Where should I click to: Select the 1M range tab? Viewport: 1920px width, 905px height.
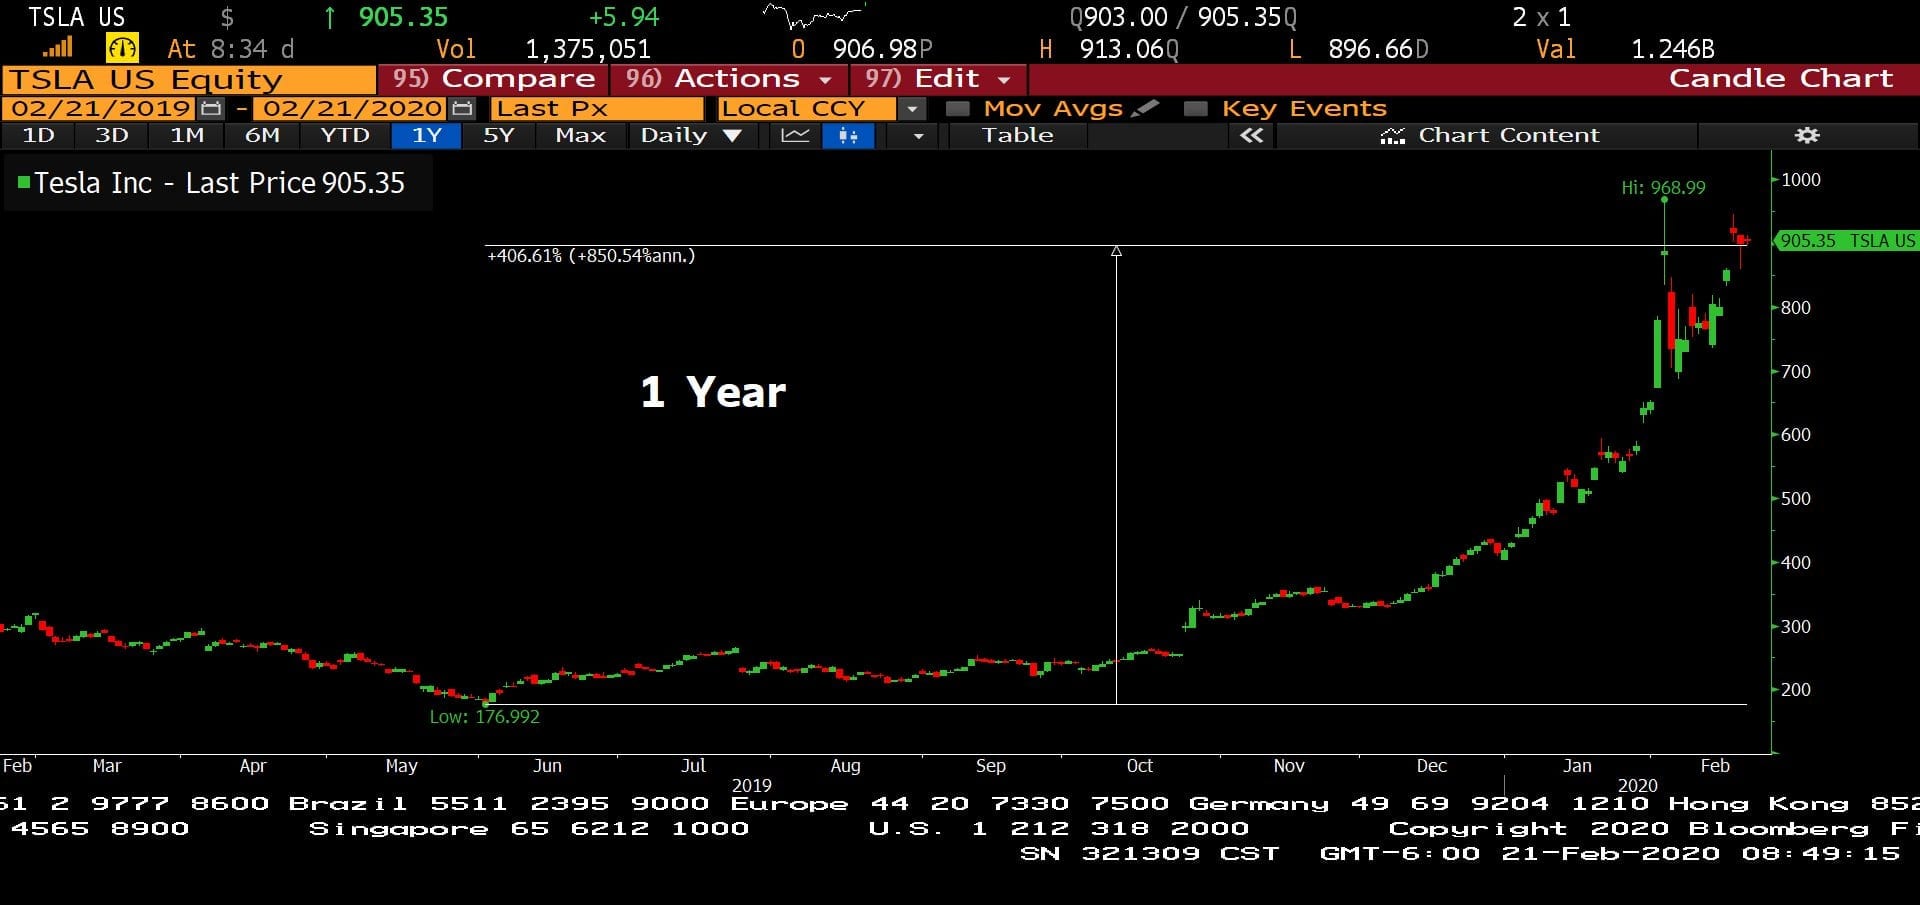click(x=187, y=135)
